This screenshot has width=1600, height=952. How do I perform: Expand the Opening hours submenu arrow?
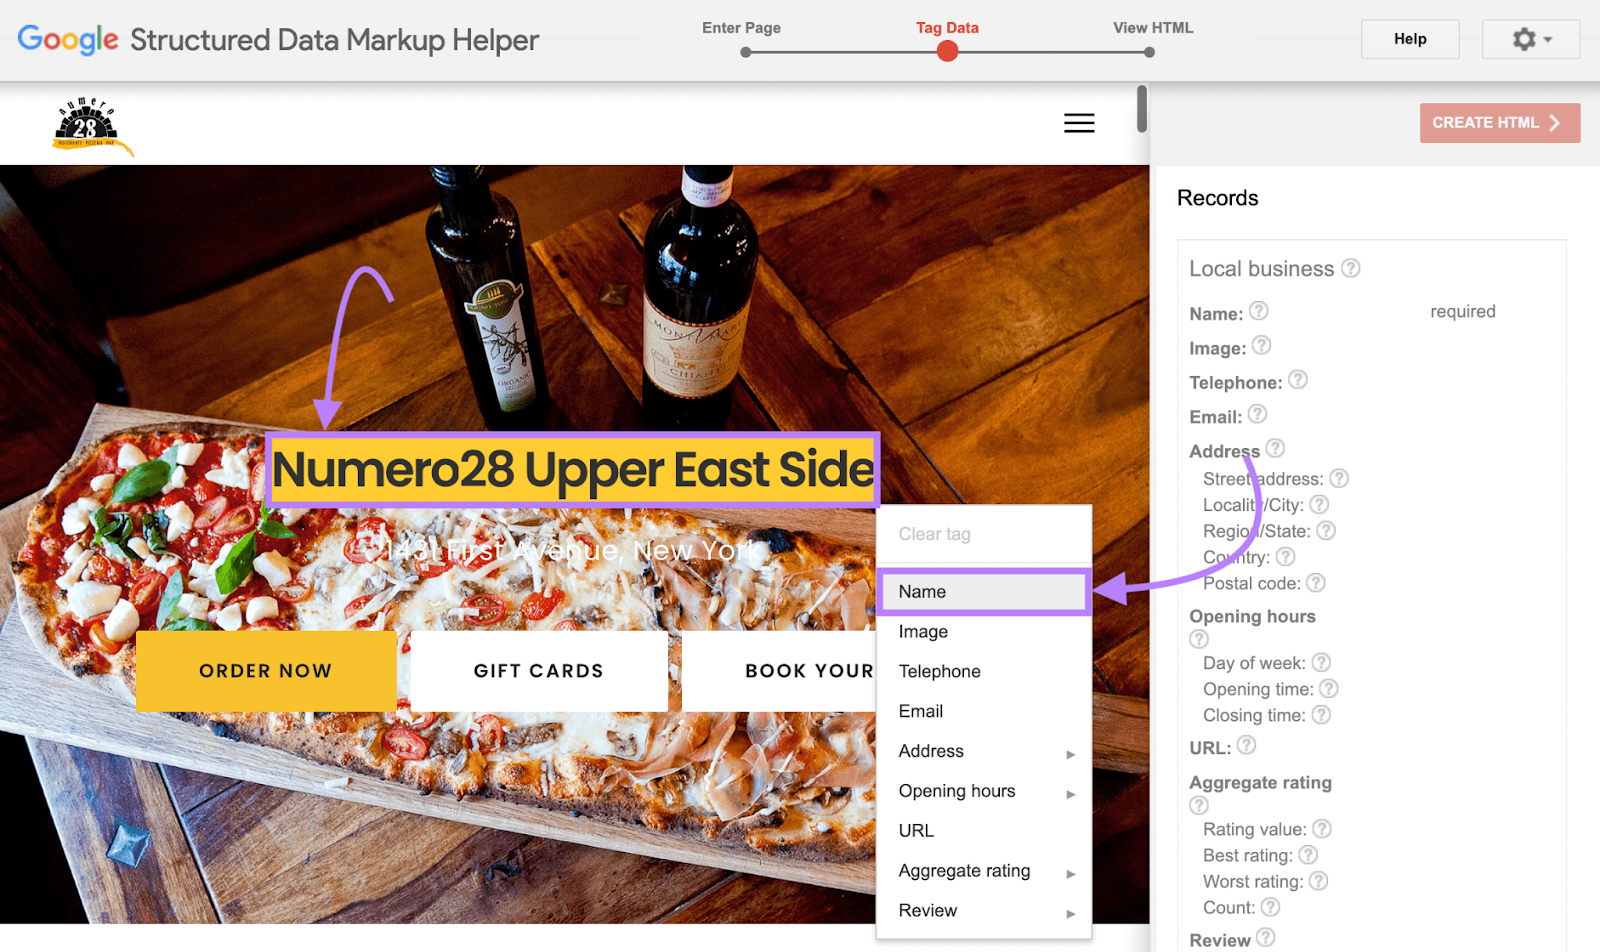[x=1070, y=794]
